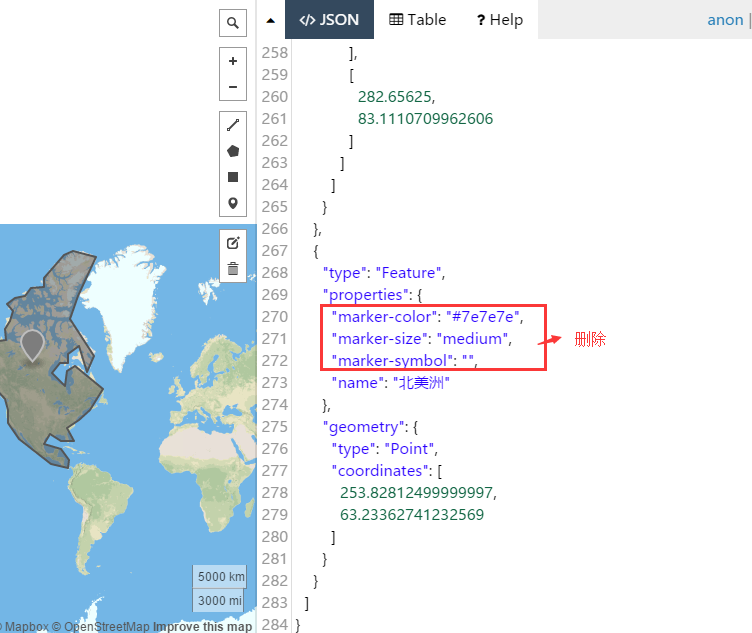Click coordinate 63.23362741232569
Image resolution: width=752 pixels, height=633 pixels.
point(412,515)
